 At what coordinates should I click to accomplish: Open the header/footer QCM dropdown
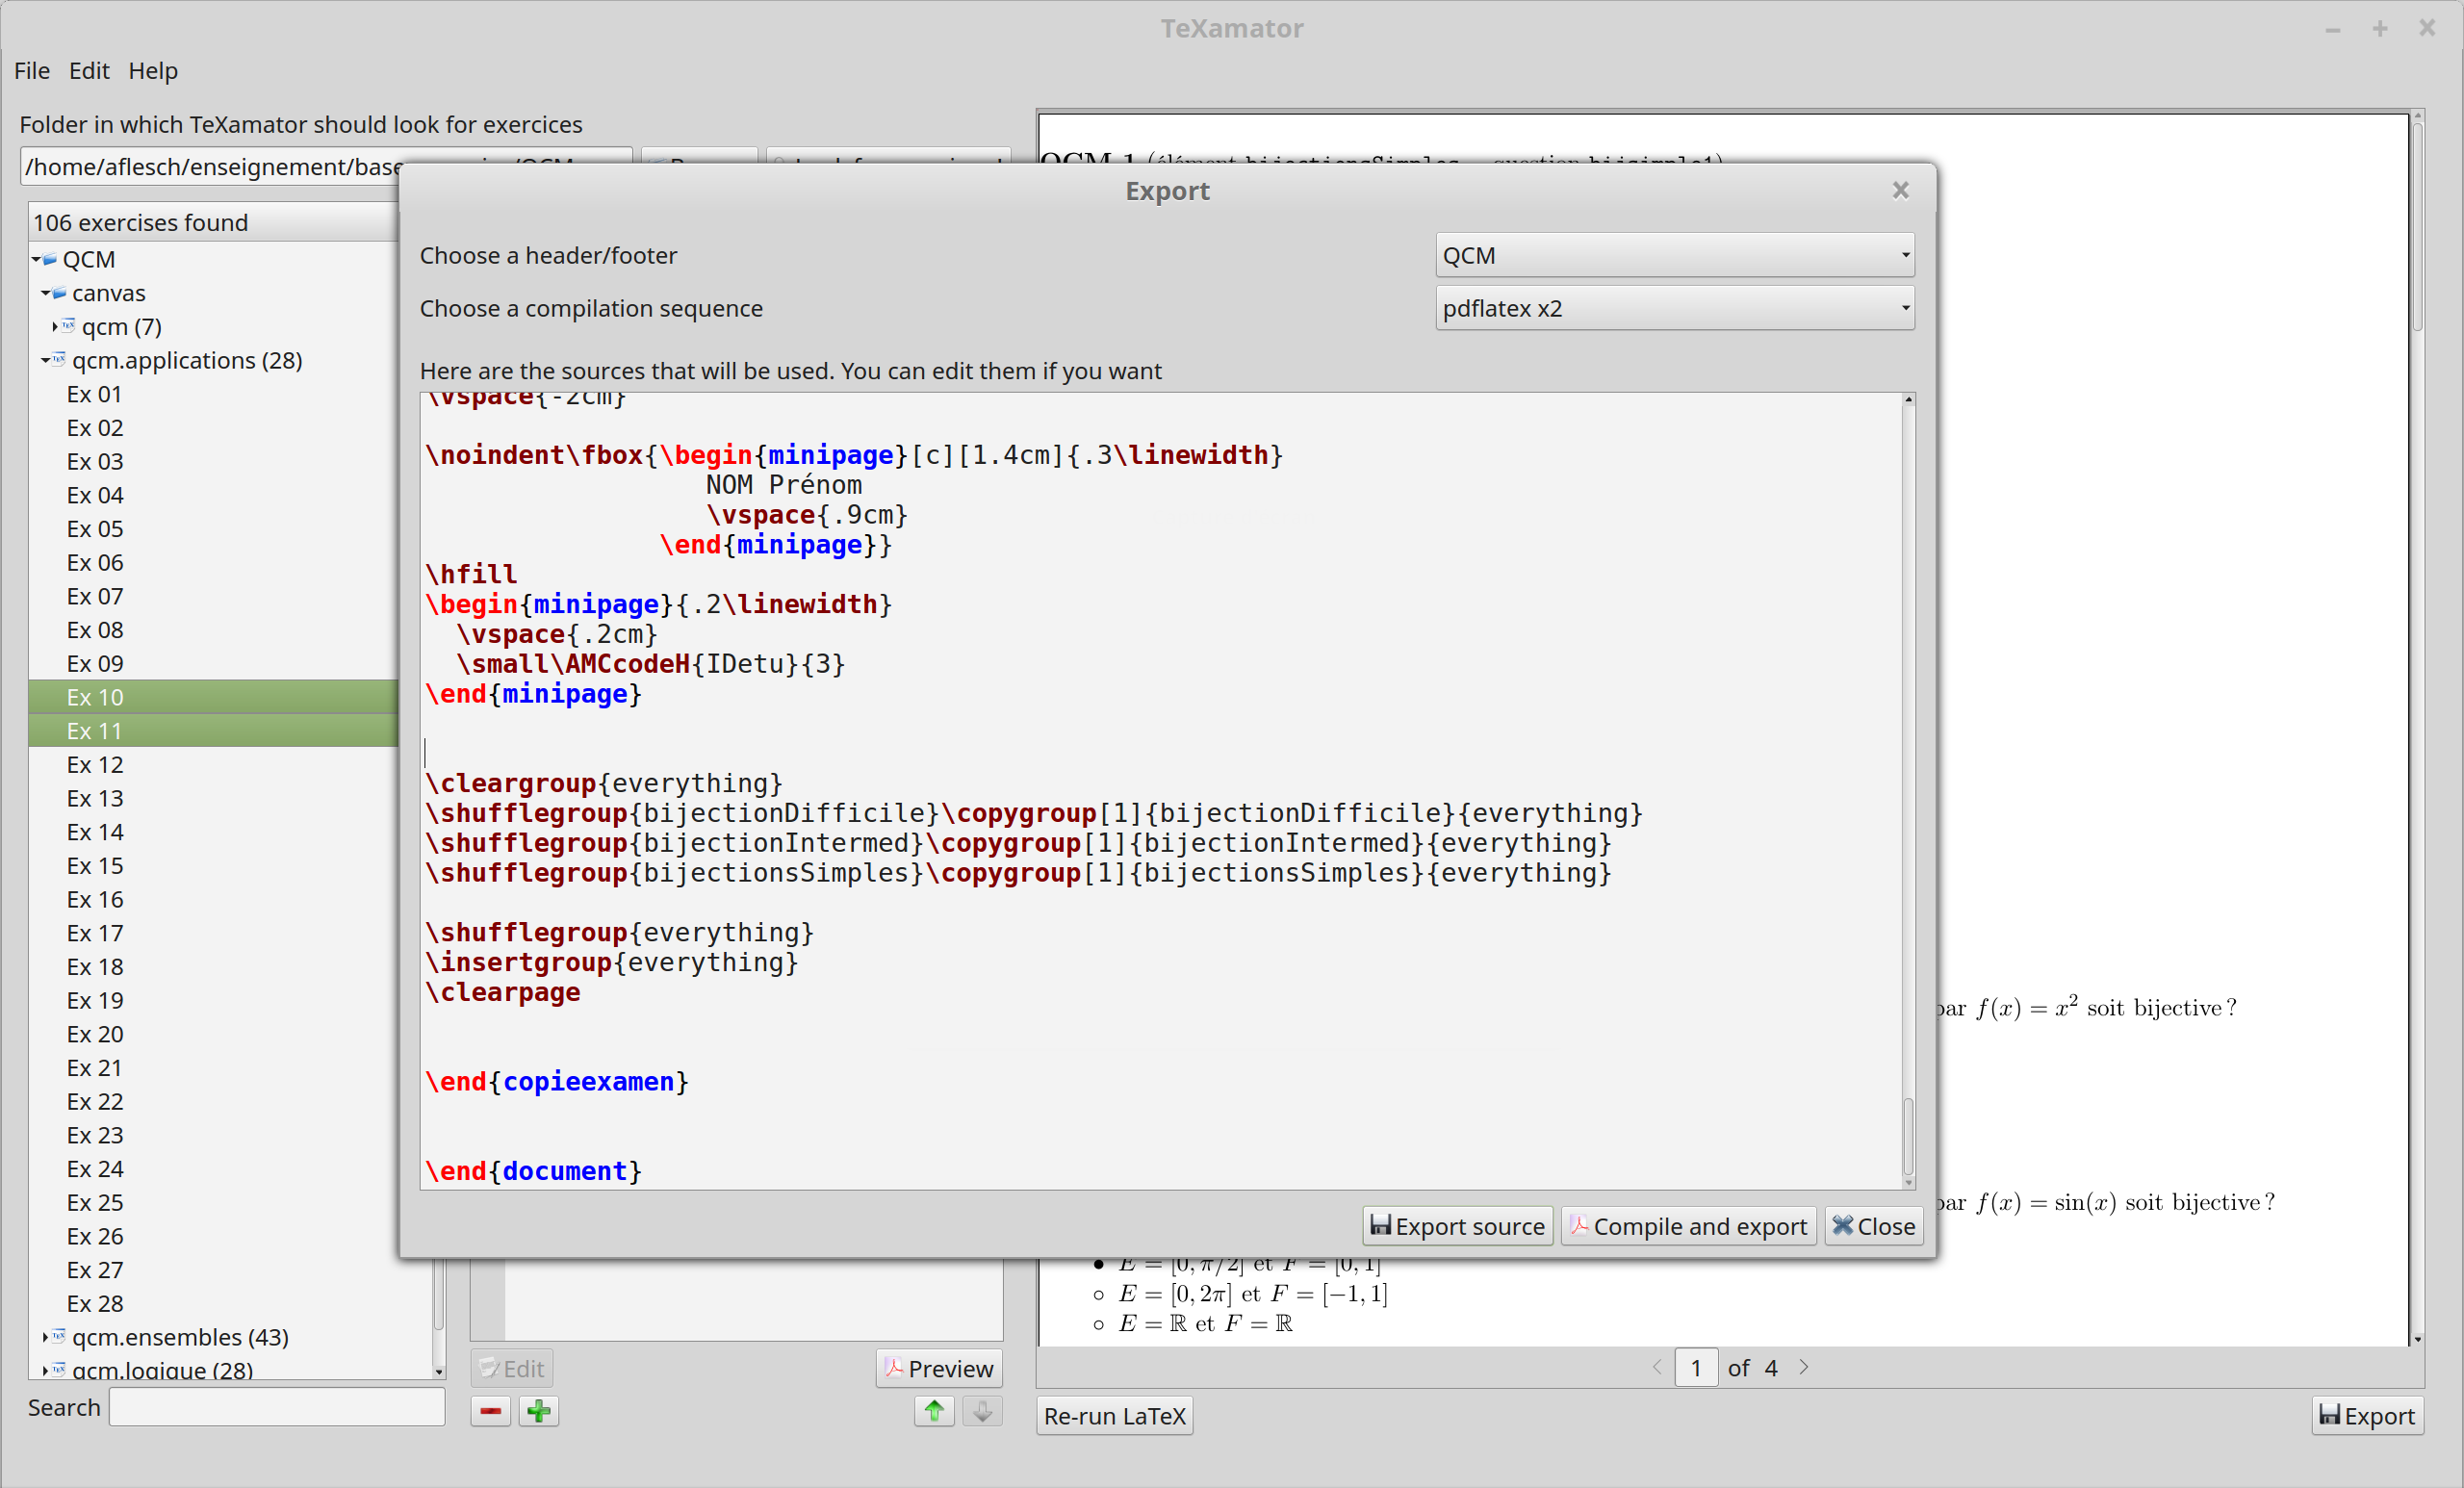[1675, 255]
